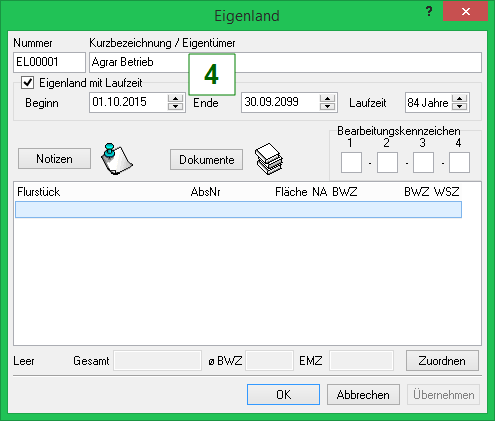Confirm with the OK button
The height and width of the screenshot is (421, 495).
point(283,395)
